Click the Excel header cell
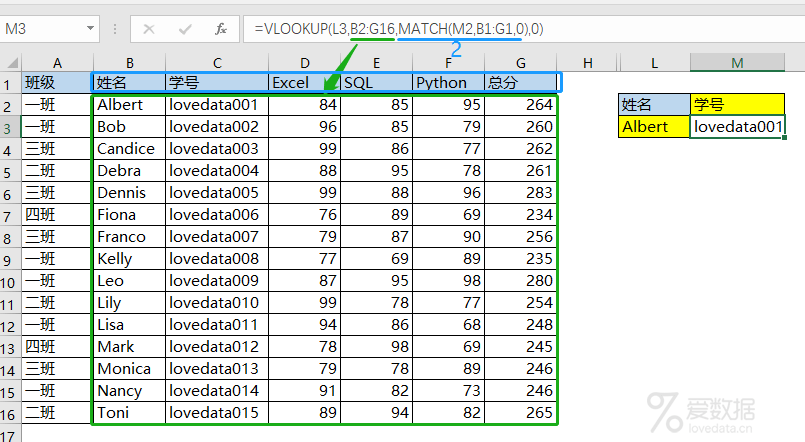This screenshot has height=442, width=805. (304, 83)
